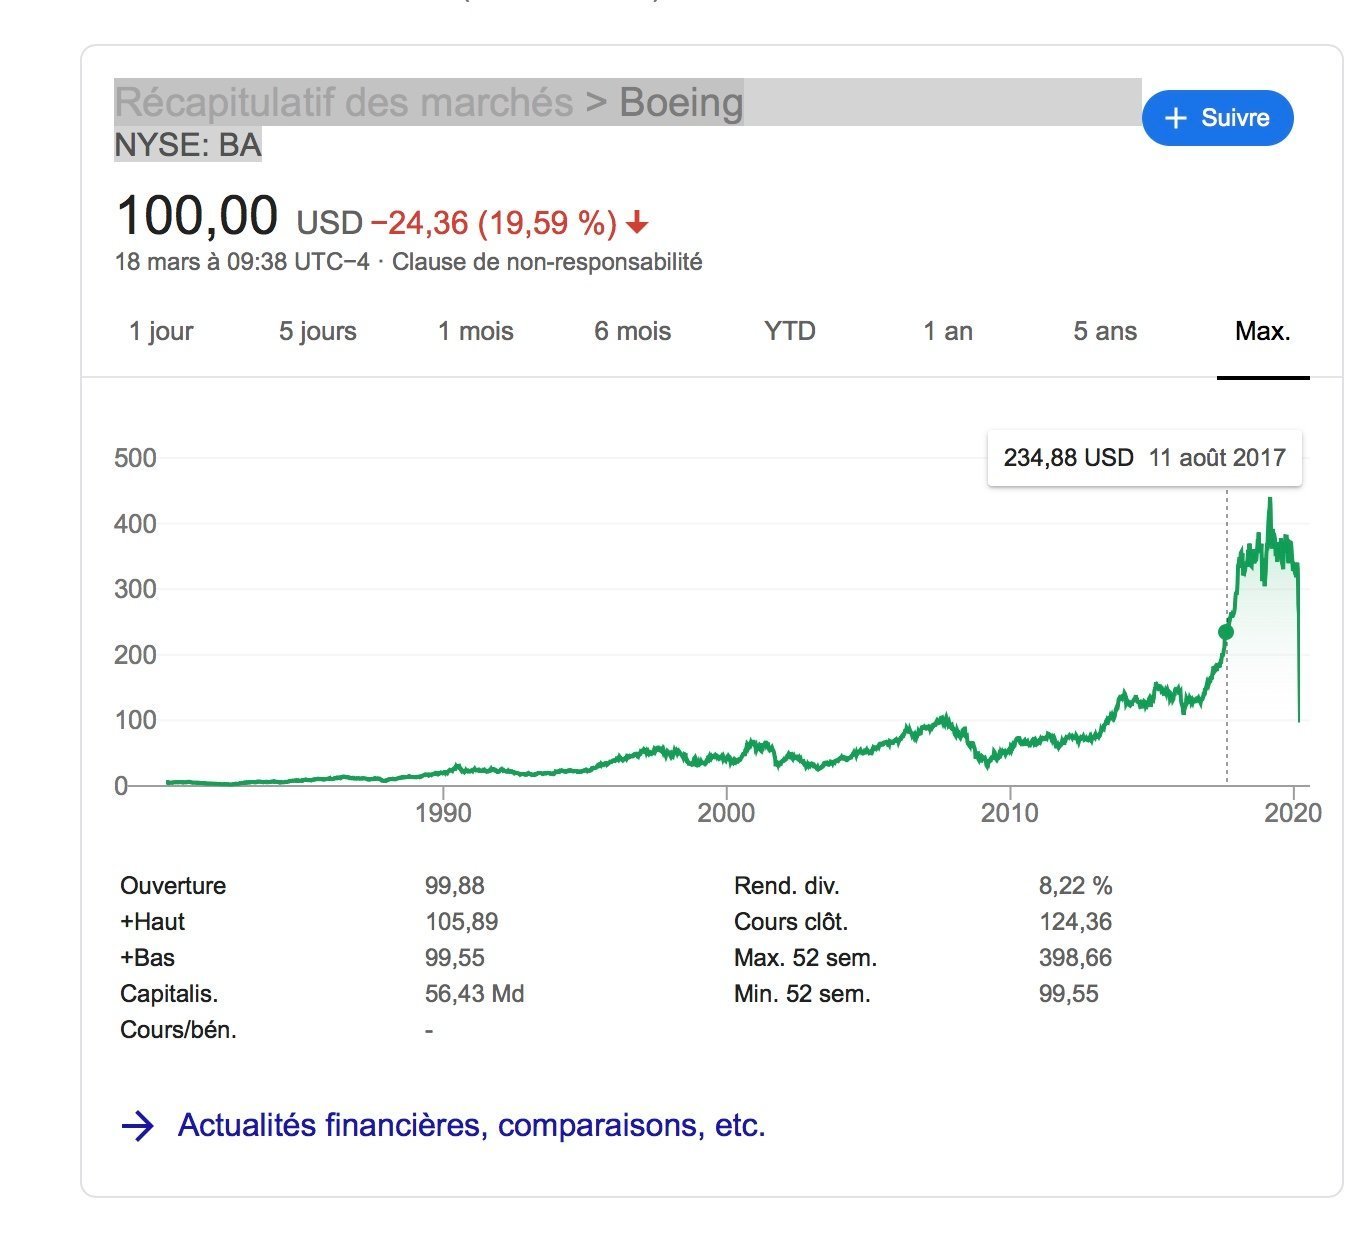Viewport: 1368px width, 1236px height.
Task: Click the 2020 label on chart axis
Action: [1292, 812]
